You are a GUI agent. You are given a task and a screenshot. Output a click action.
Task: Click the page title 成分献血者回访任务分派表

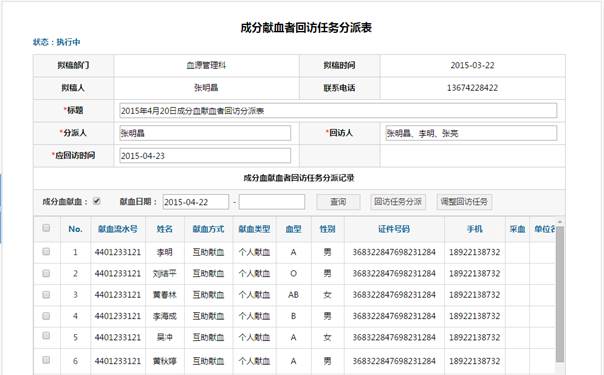click(x=306, y=28)
